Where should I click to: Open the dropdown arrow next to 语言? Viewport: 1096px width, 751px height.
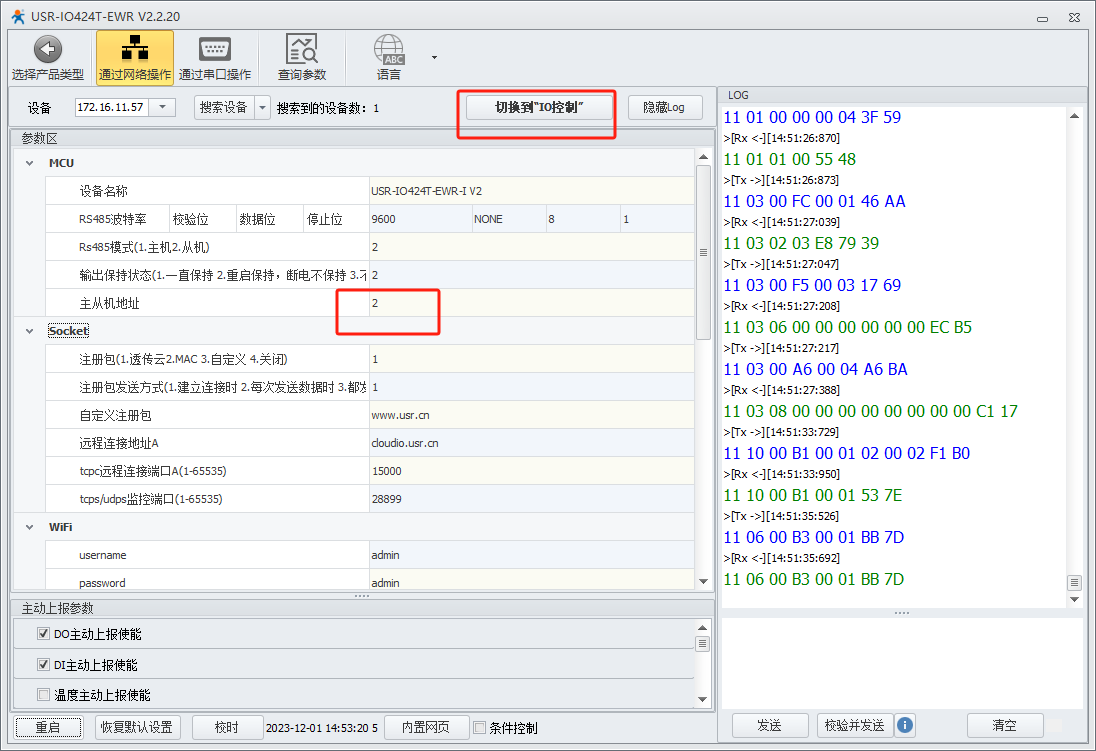(x=434, y=57)
